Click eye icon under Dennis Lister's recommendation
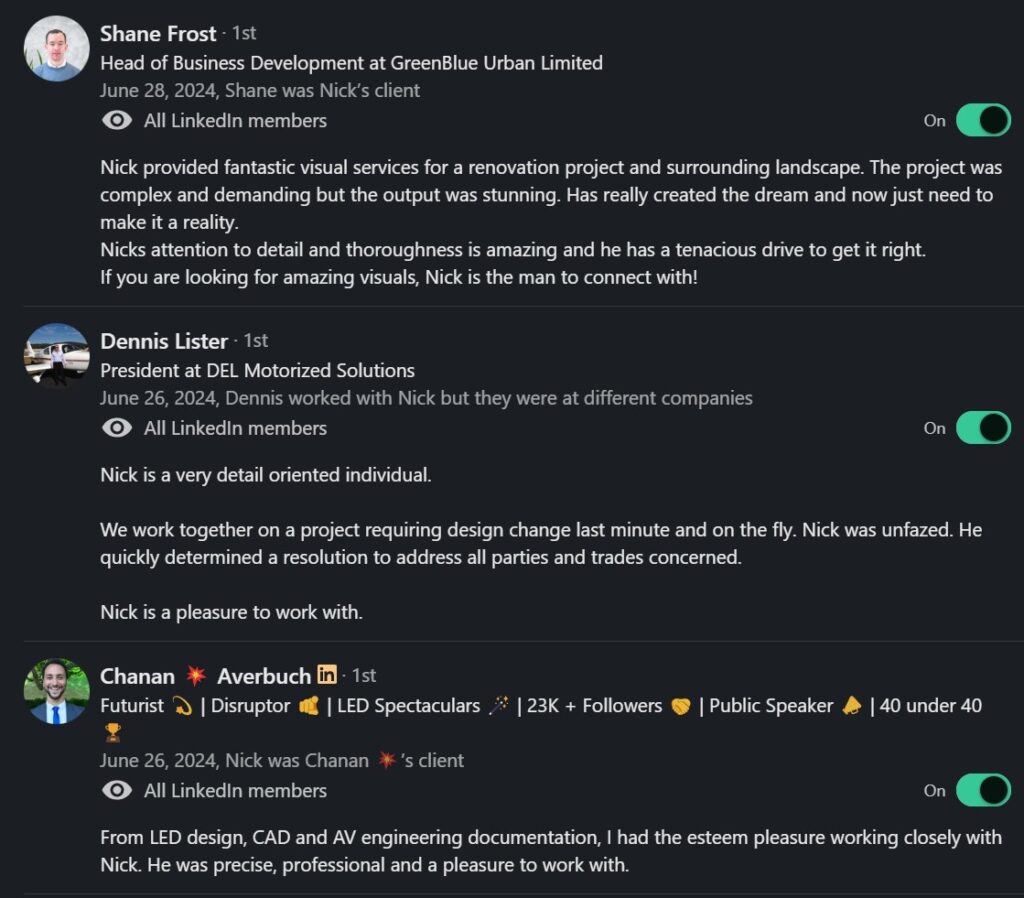Viewport: 1024px width, 898px height. [x=117, y=428]
